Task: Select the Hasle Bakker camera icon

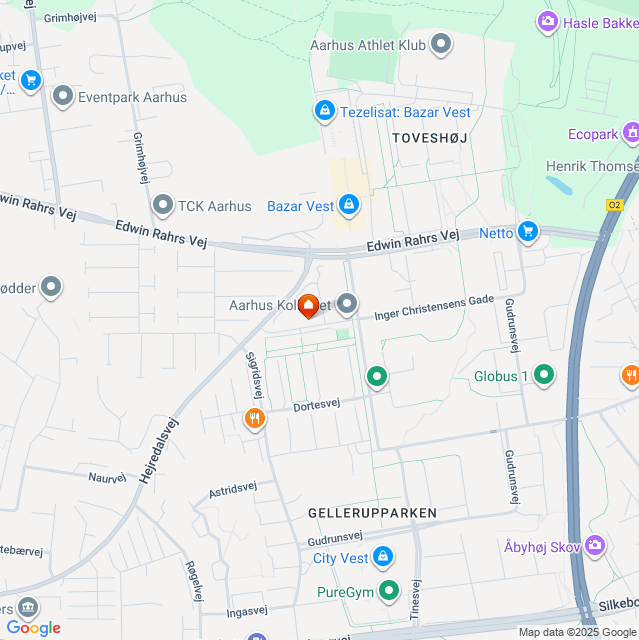Action: (x=547, y=21)
